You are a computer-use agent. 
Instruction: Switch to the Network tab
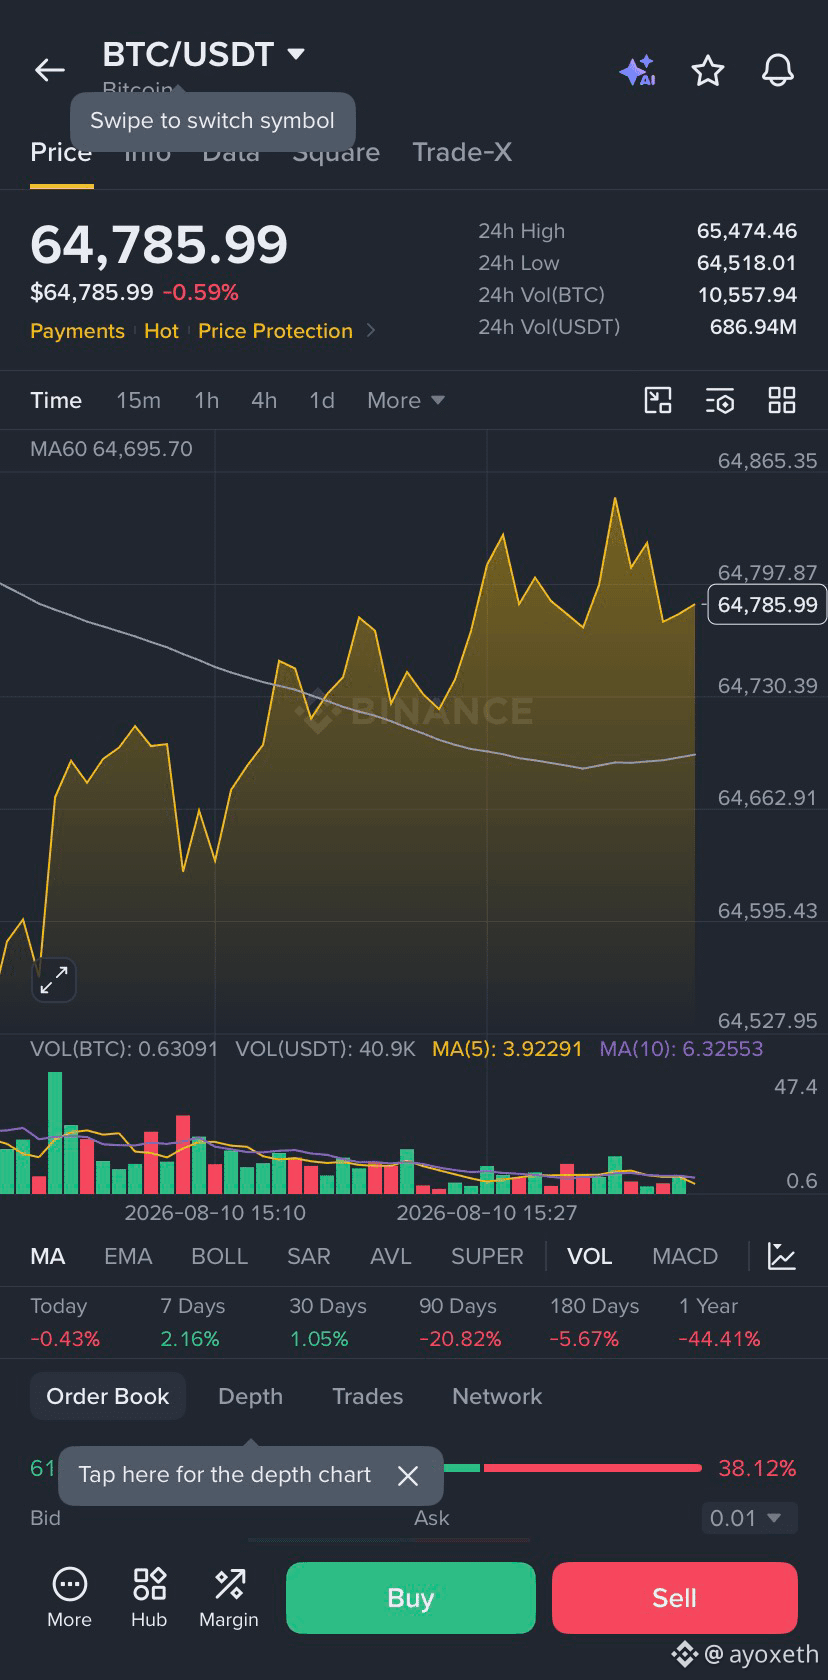coord(497,1397)
